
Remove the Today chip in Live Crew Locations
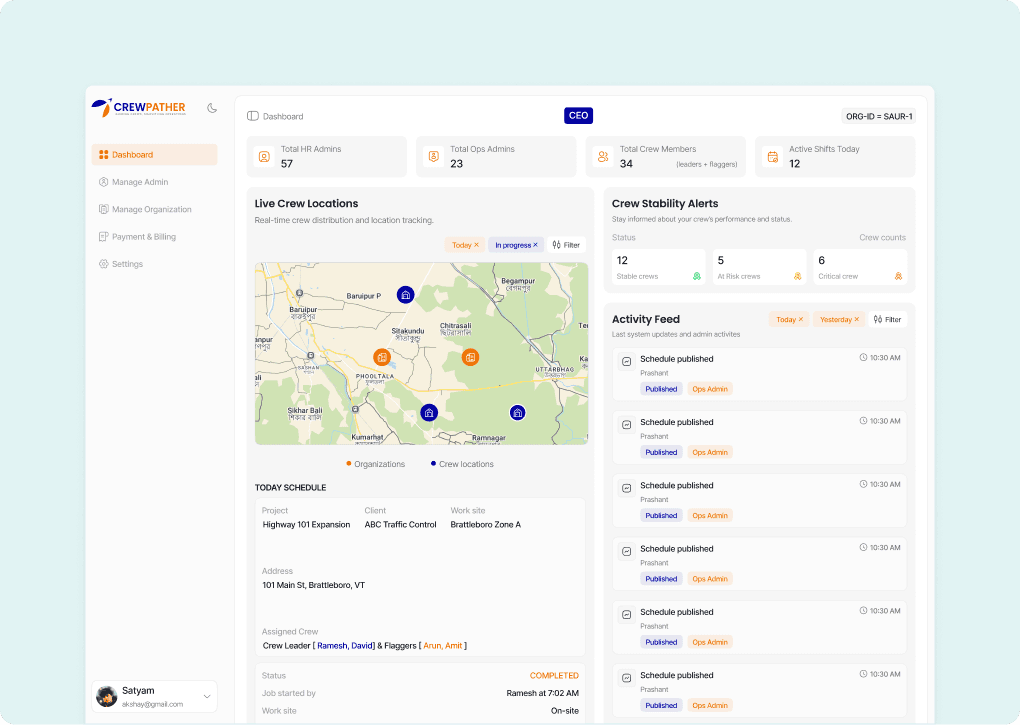click(476, 245)
